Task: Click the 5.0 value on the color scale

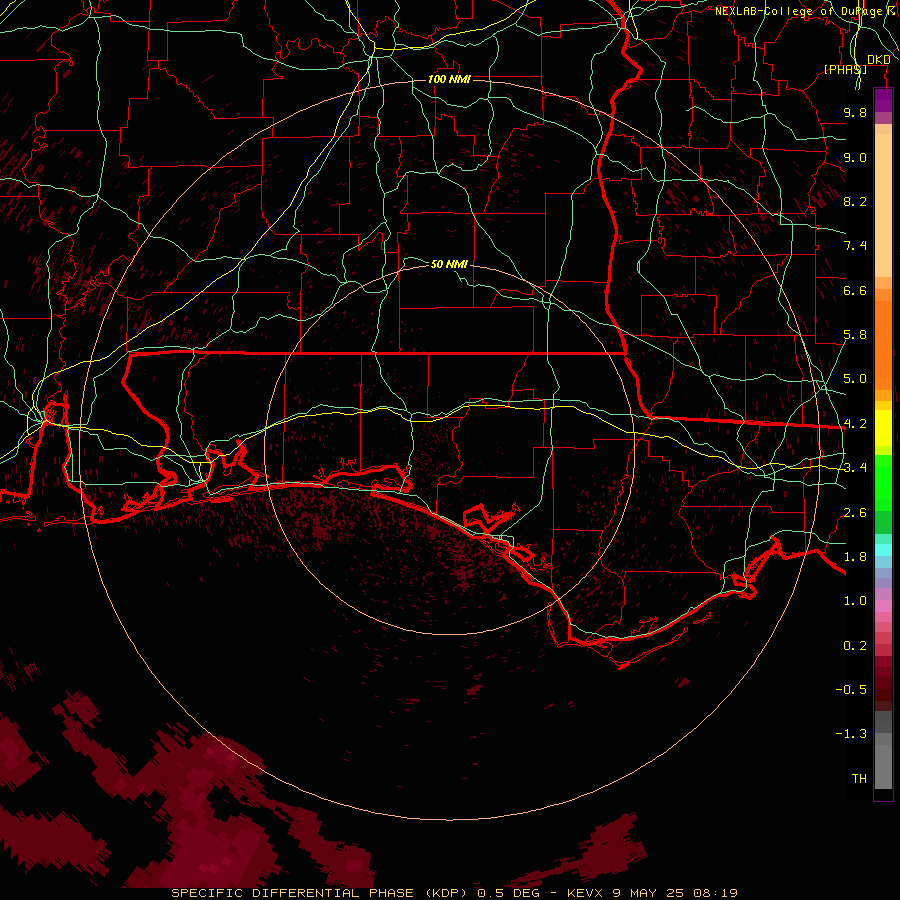Action: point(855,379)
